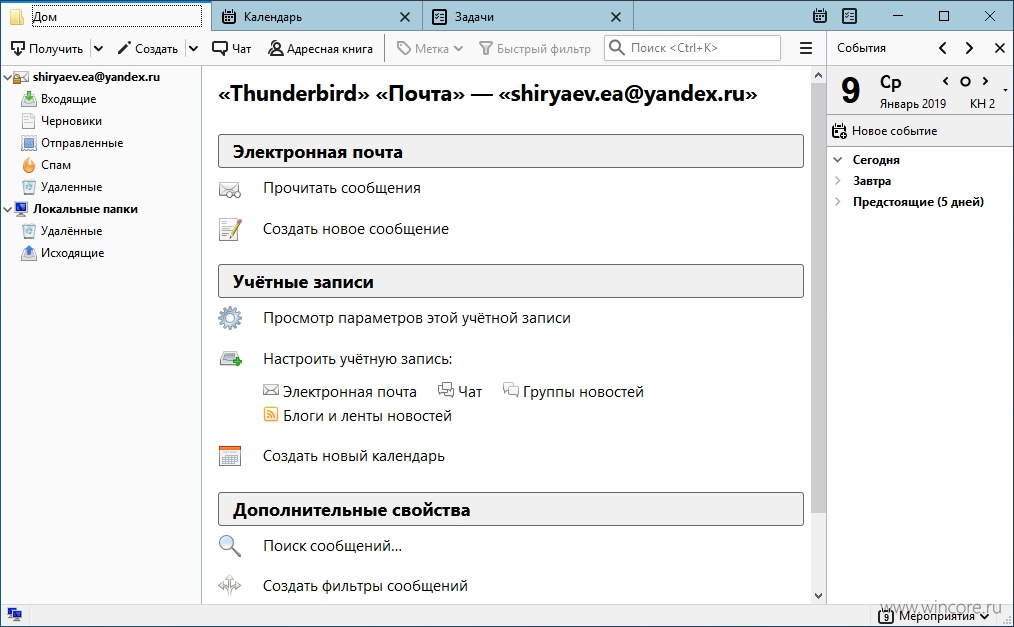
Task: Open the Адресная книга address book
Action: click(x=321, y=48)
